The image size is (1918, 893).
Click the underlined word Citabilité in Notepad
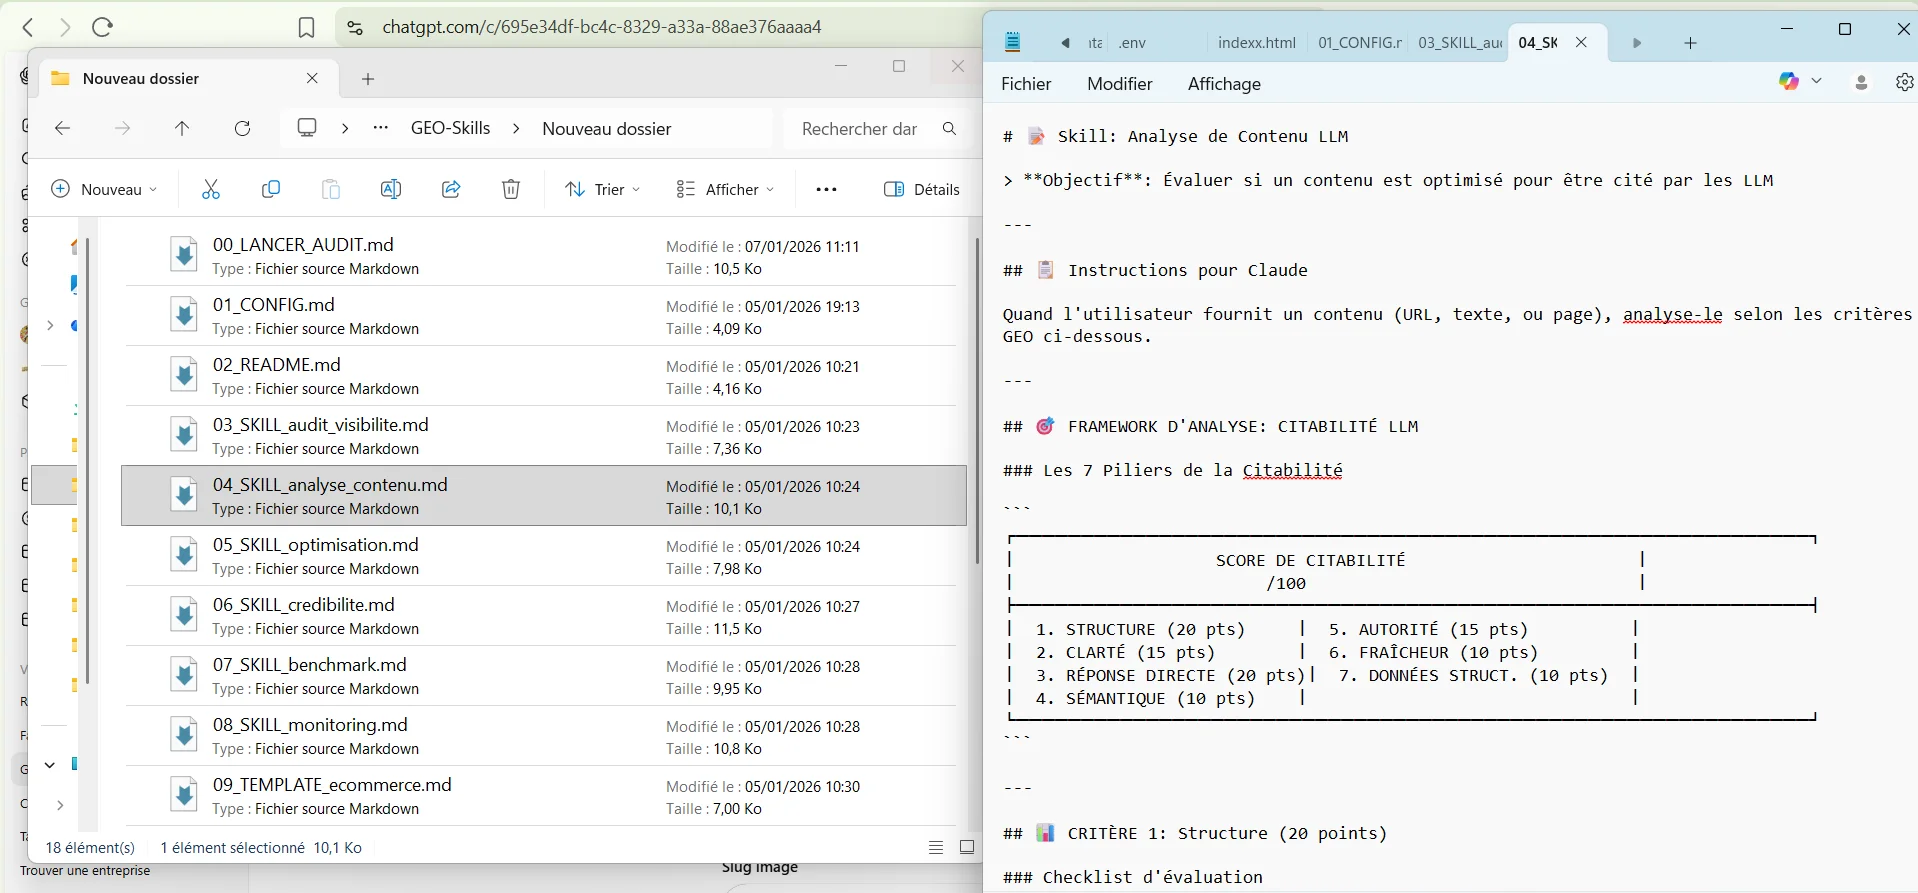point(1292,470)
